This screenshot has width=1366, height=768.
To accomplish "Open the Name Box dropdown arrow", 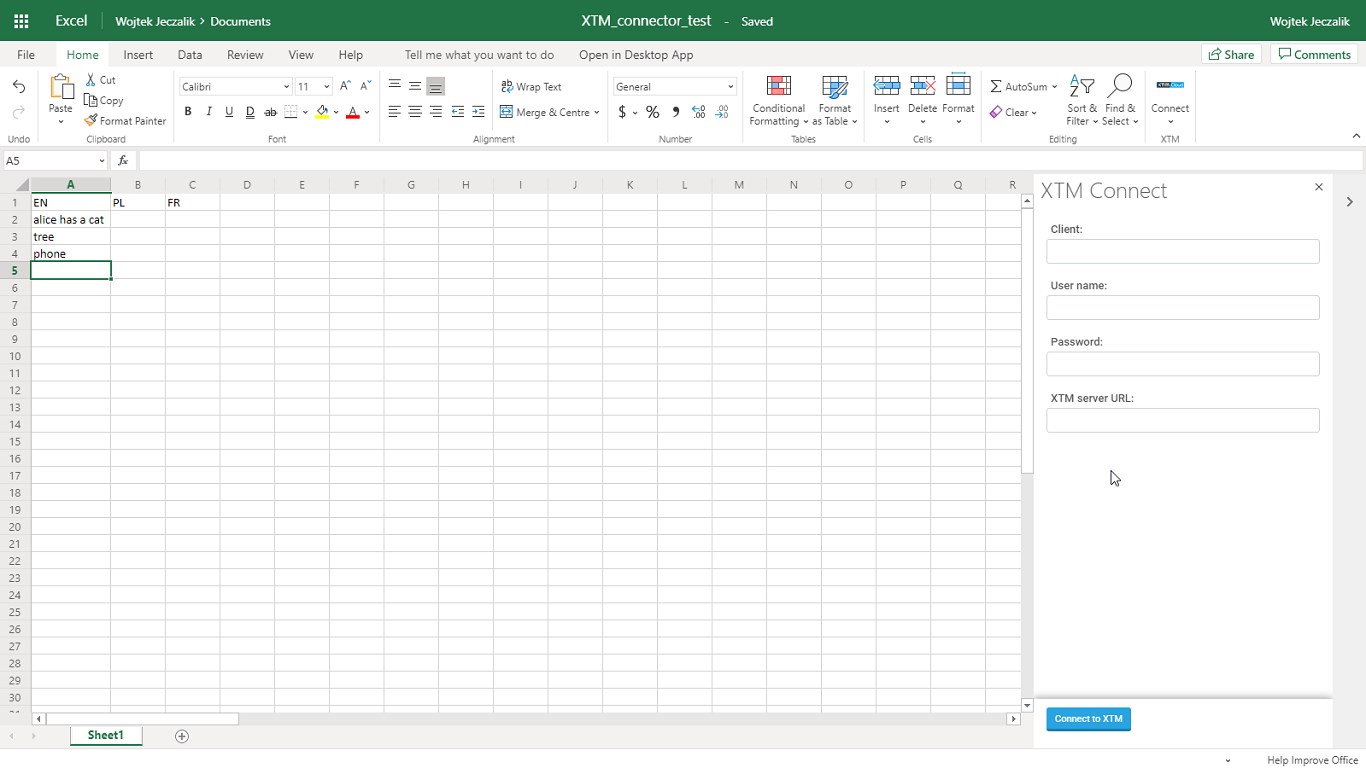I will 101,161.
